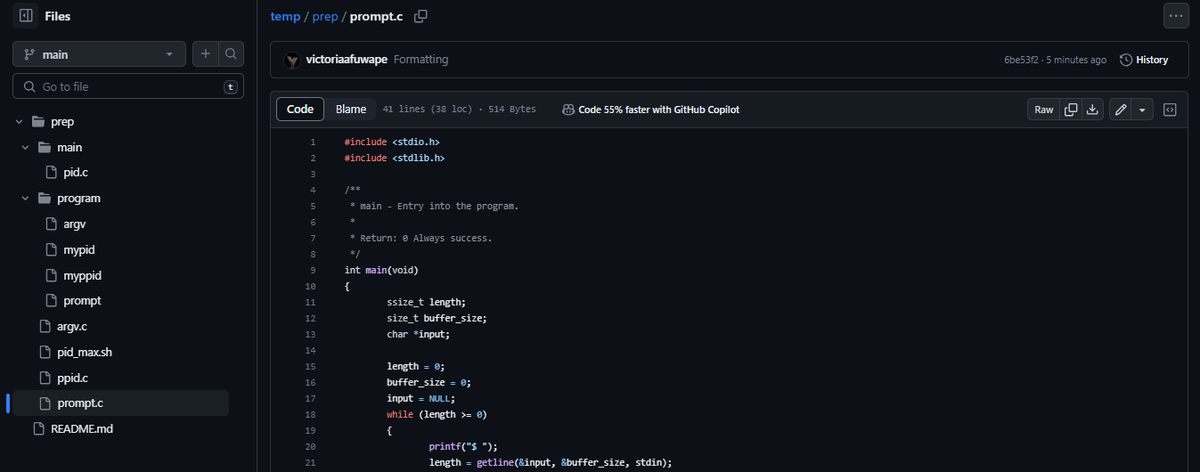Collapse the program folder chevron
This screenshot has width=1200, height=472.
pyautogui.click(x=27, y=198)
